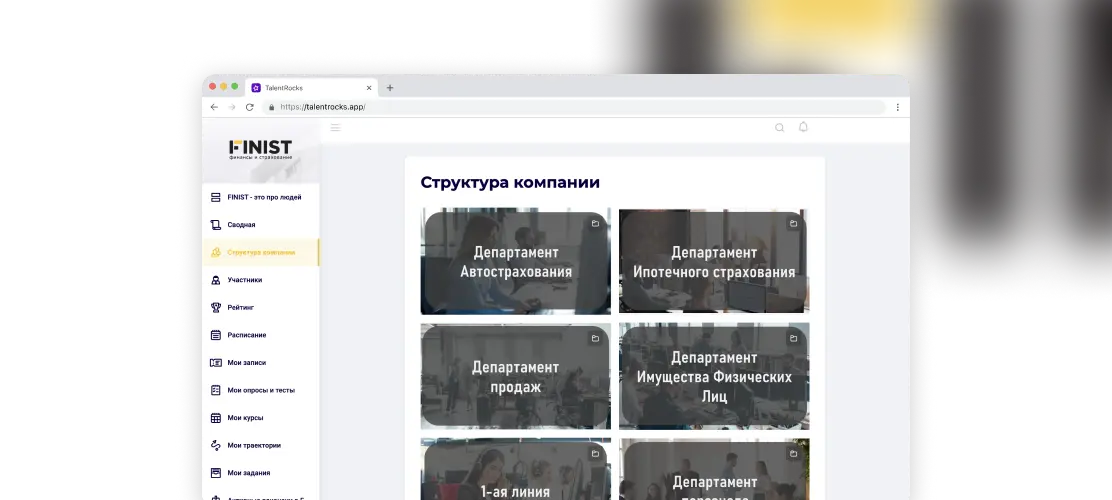Open Департамент продаж card
This screenshot has height=500, width=1112.
click(516, 377)
